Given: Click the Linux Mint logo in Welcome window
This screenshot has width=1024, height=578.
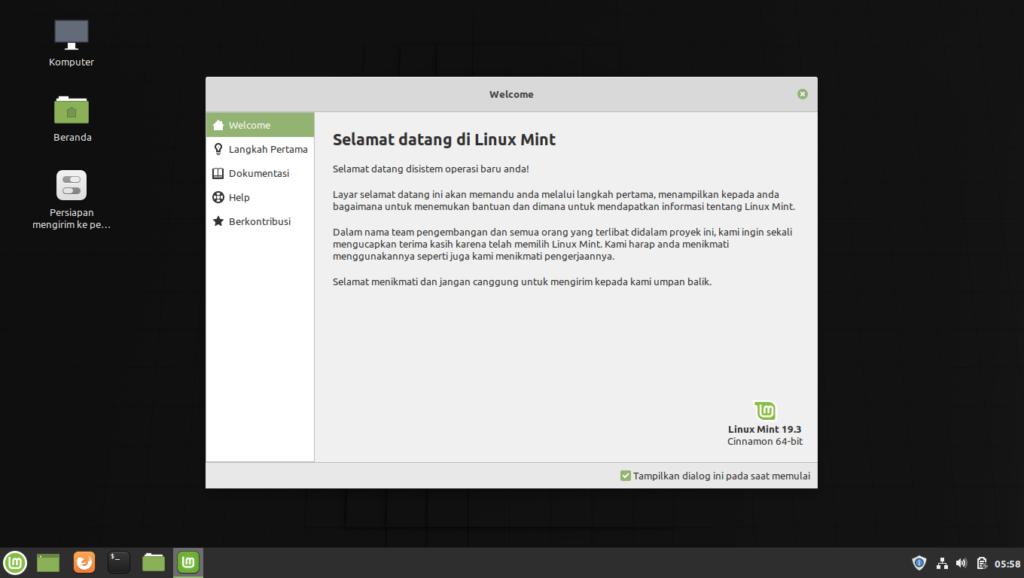Looking at the screenshot, I should pyautogui.click(x=765, y=410).
